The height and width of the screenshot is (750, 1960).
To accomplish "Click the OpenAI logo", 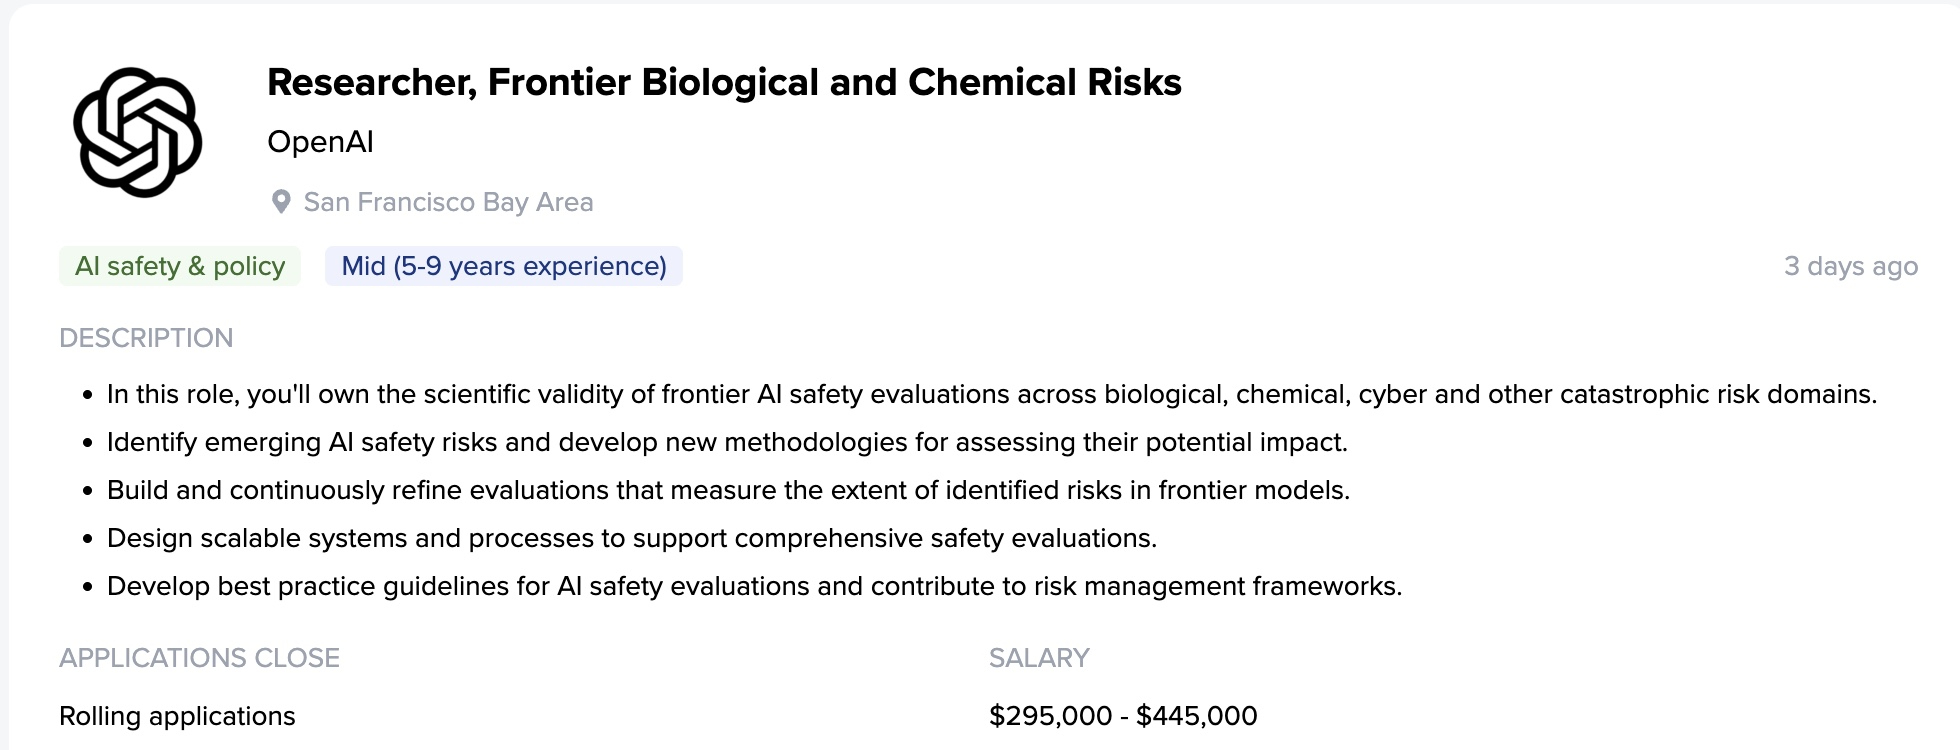I will pos(138,132).
